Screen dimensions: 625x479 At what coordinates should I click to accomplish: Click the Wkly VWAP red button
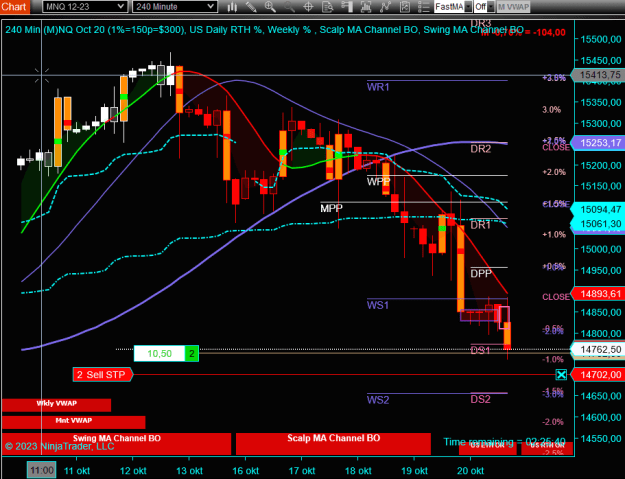point(56,405)
